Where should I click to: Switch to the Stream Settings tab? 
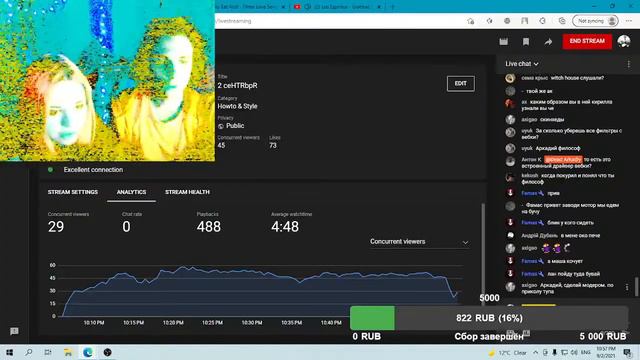pos(73,192)
